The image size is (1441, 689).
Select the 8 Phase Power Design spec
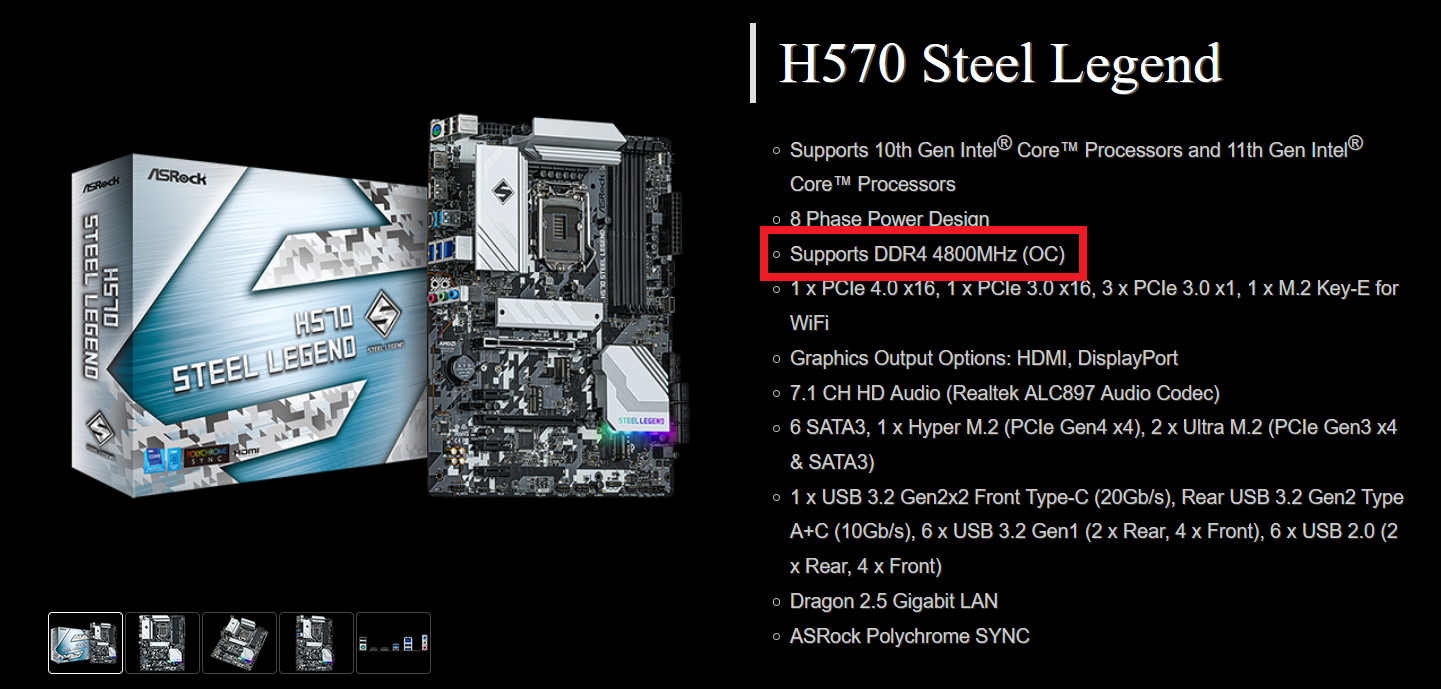(890, 219)
